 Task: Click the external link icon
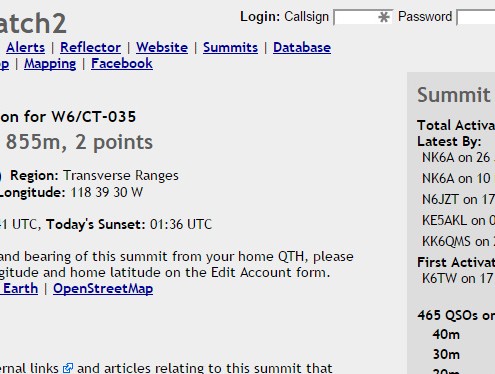pyautogui.click(x=68, y=368)
